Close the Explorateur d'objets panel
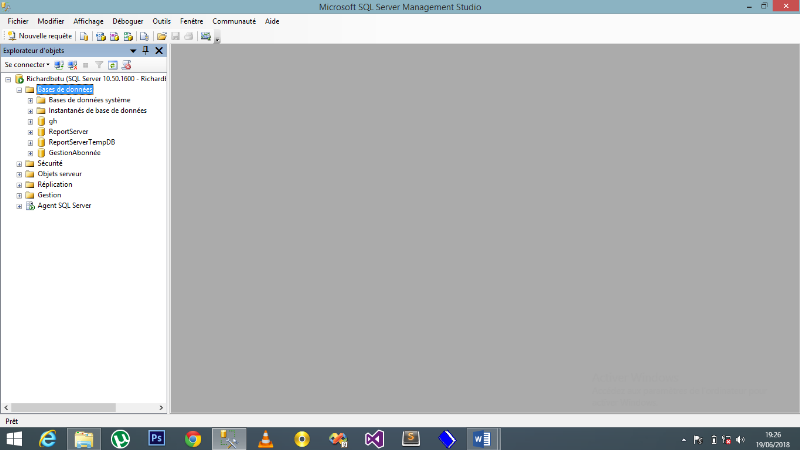Image resolution: width=800 pixels, height=450 pixels. [x=159, y=51]
